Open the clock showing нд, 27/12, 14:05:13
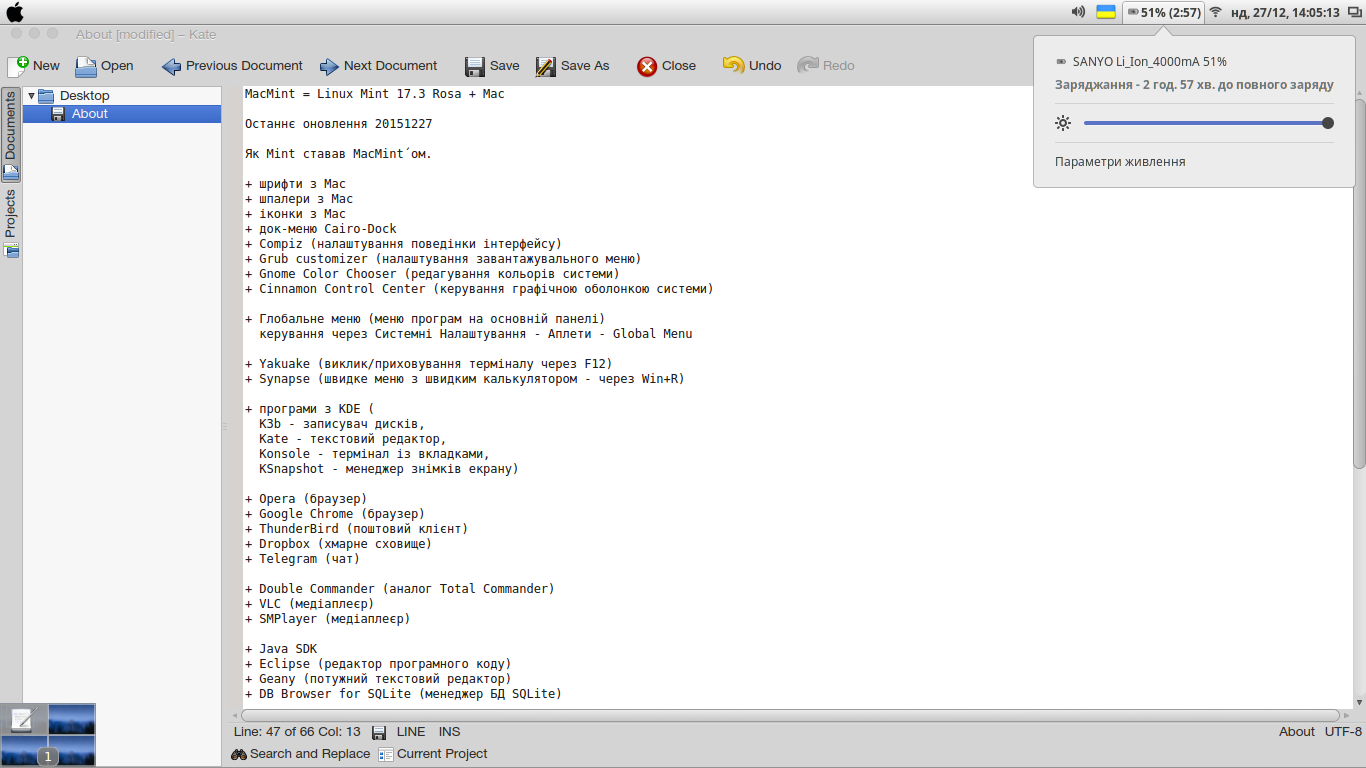The width and height of the screenshot is (1366, 768). coord(1285,12)
